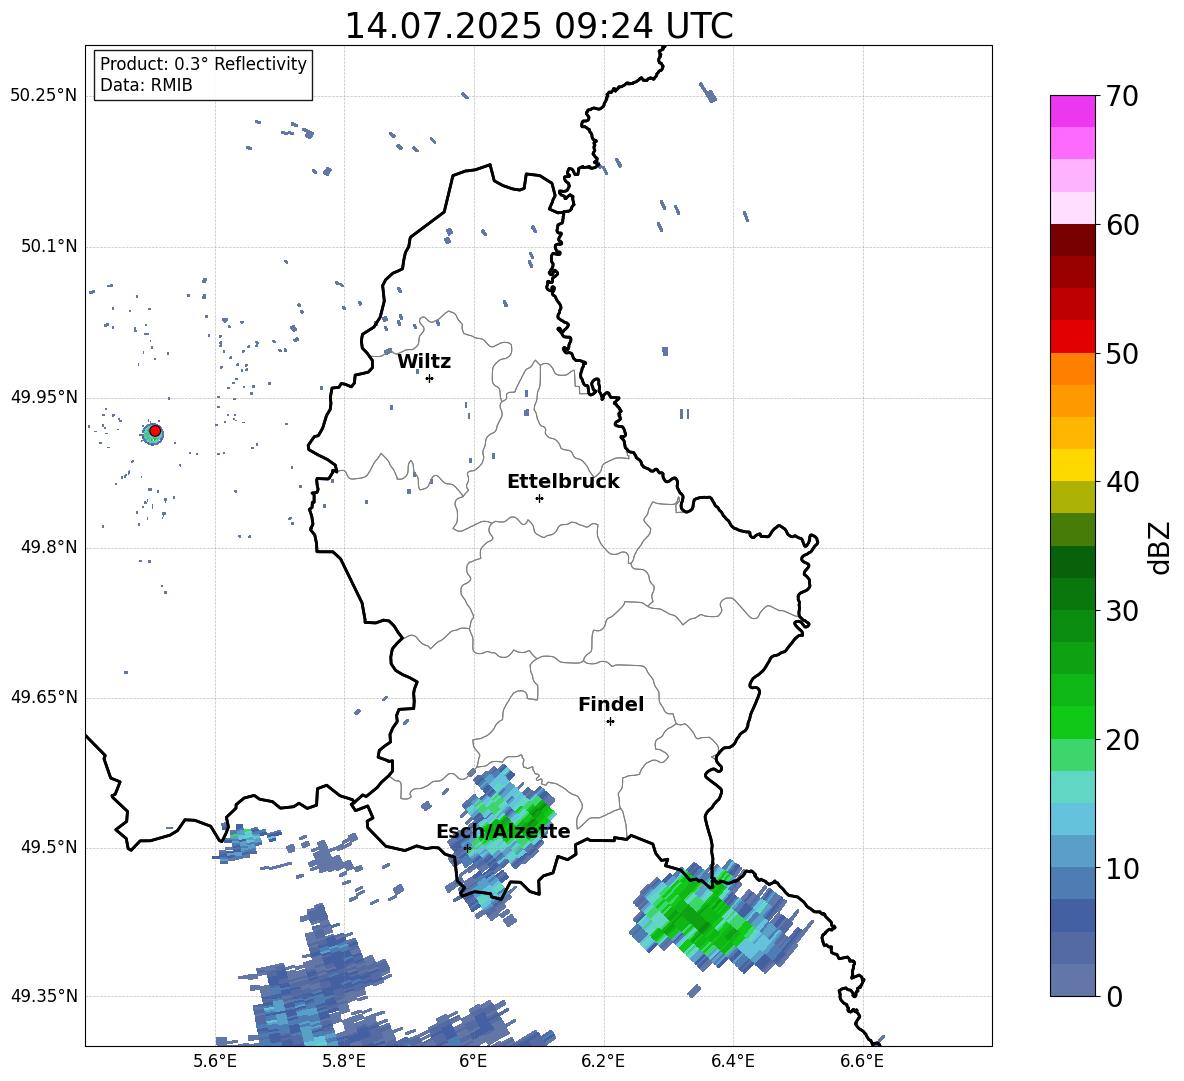Click the 'Wiltz' city label

424,362
